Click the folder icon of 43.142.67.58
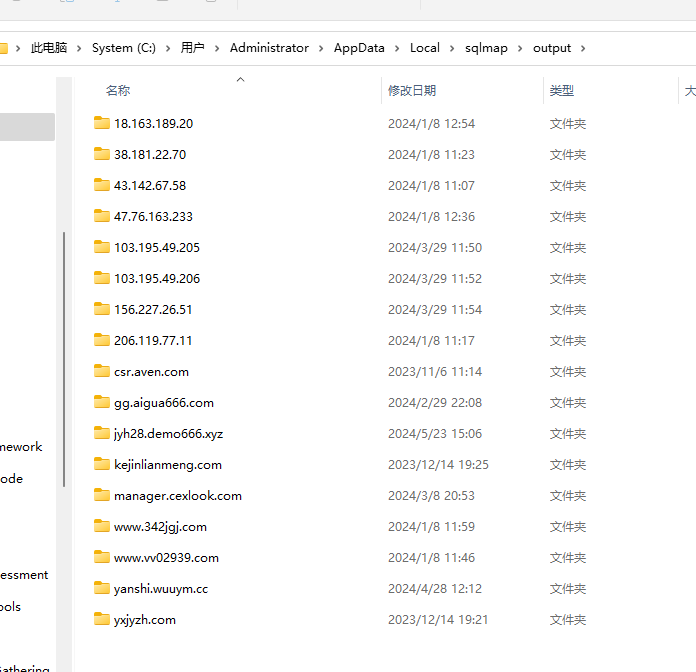 coord(102,185)
